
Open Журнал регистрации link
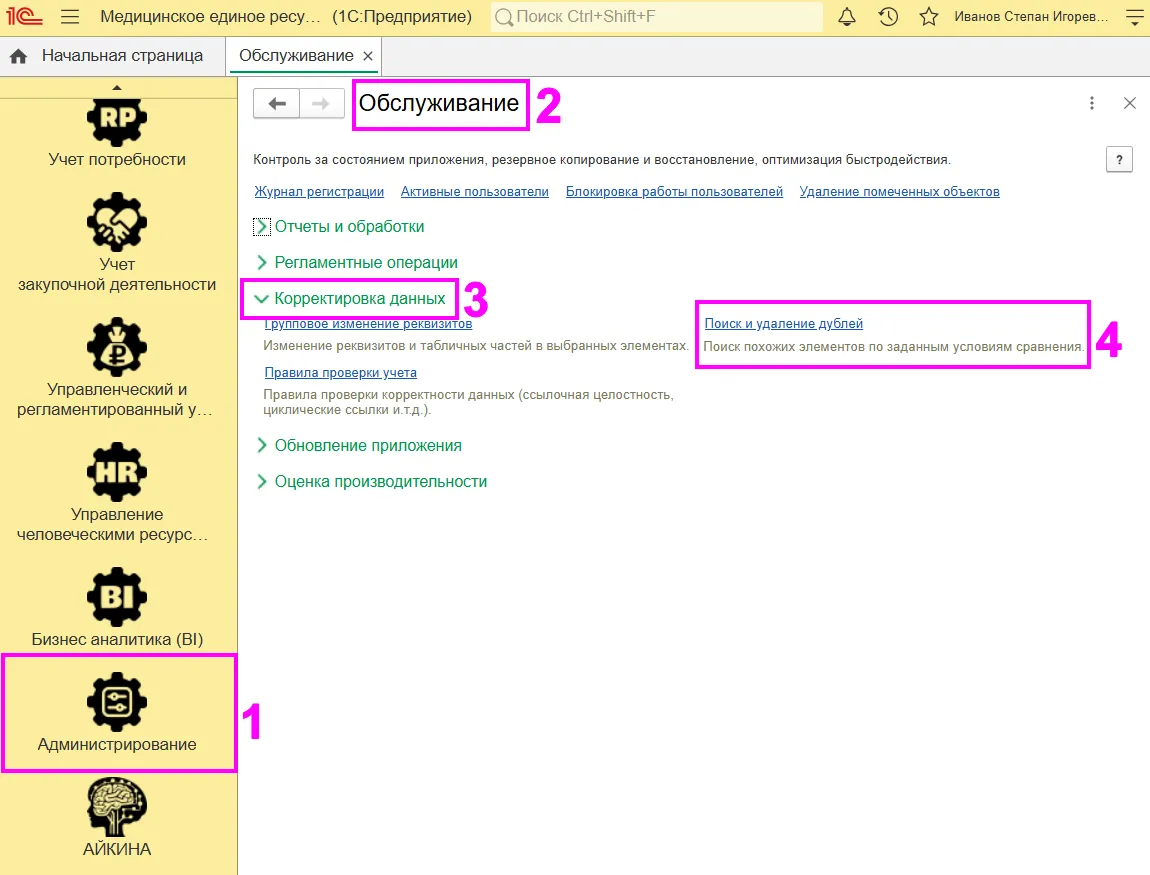(319, 191)
